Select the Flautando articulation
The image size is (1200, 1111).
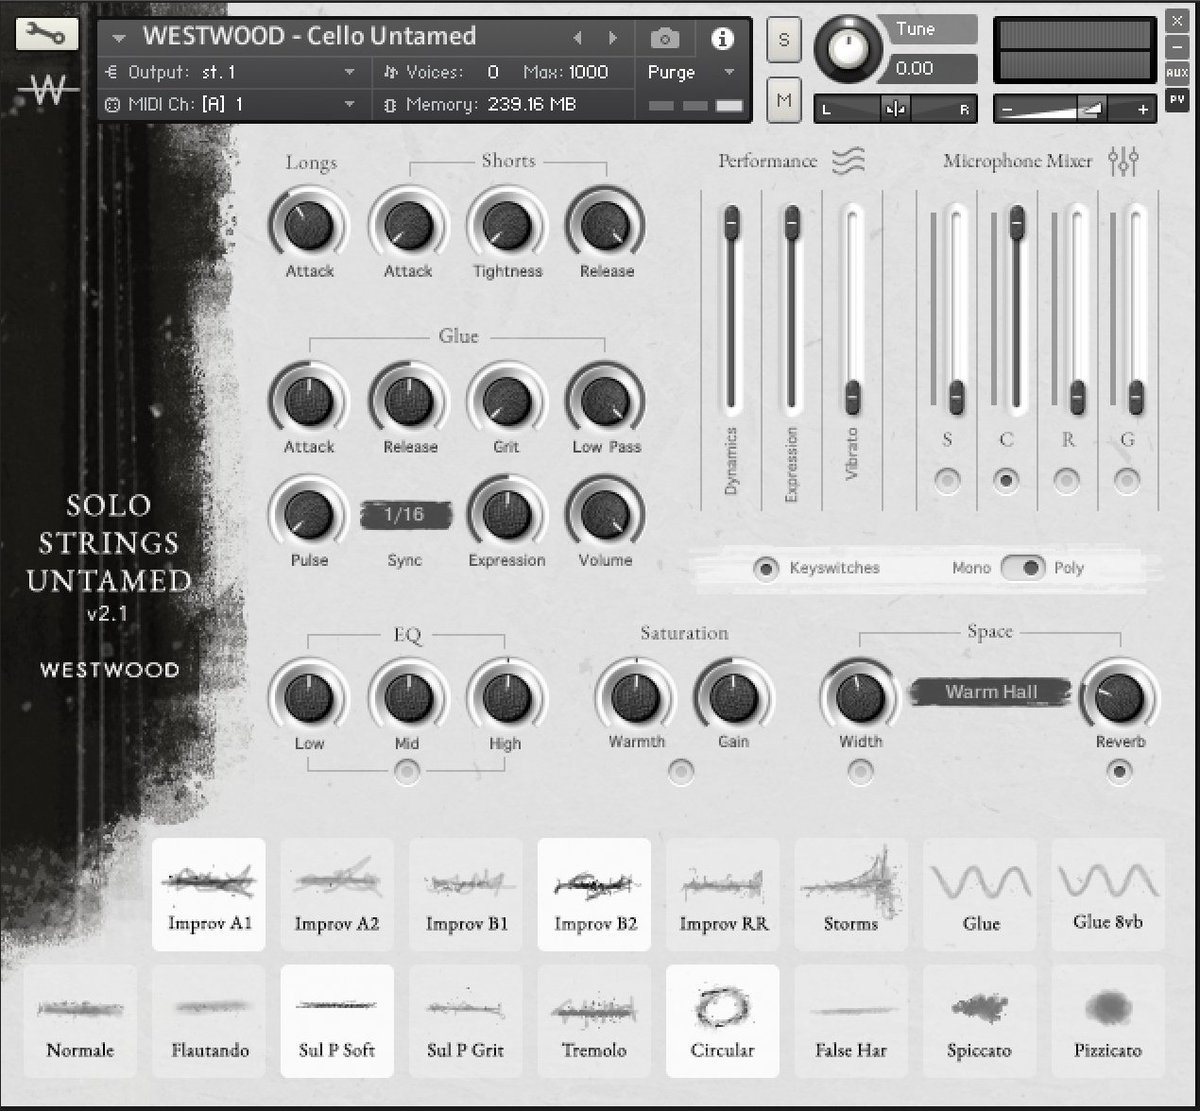(209, 1021)
